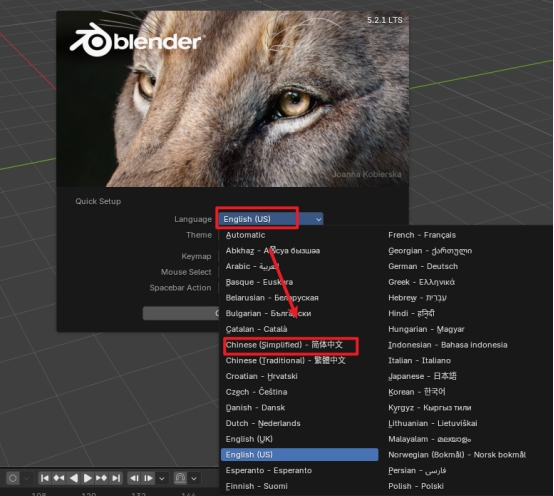Choose Finnish - Suomi
The image size is (554, 496).
coord(299,486)
